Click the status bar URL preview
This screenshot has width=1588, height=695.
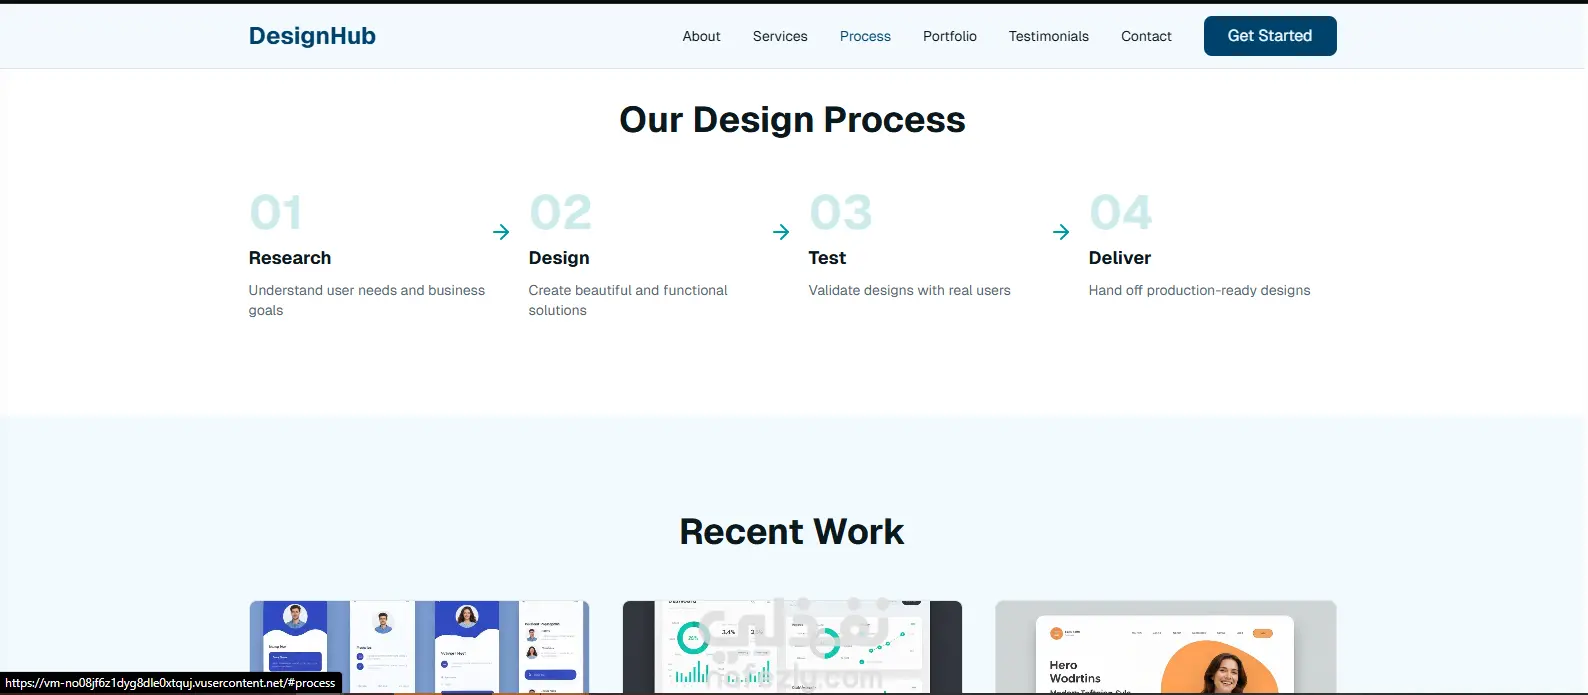tap(170, 683)
